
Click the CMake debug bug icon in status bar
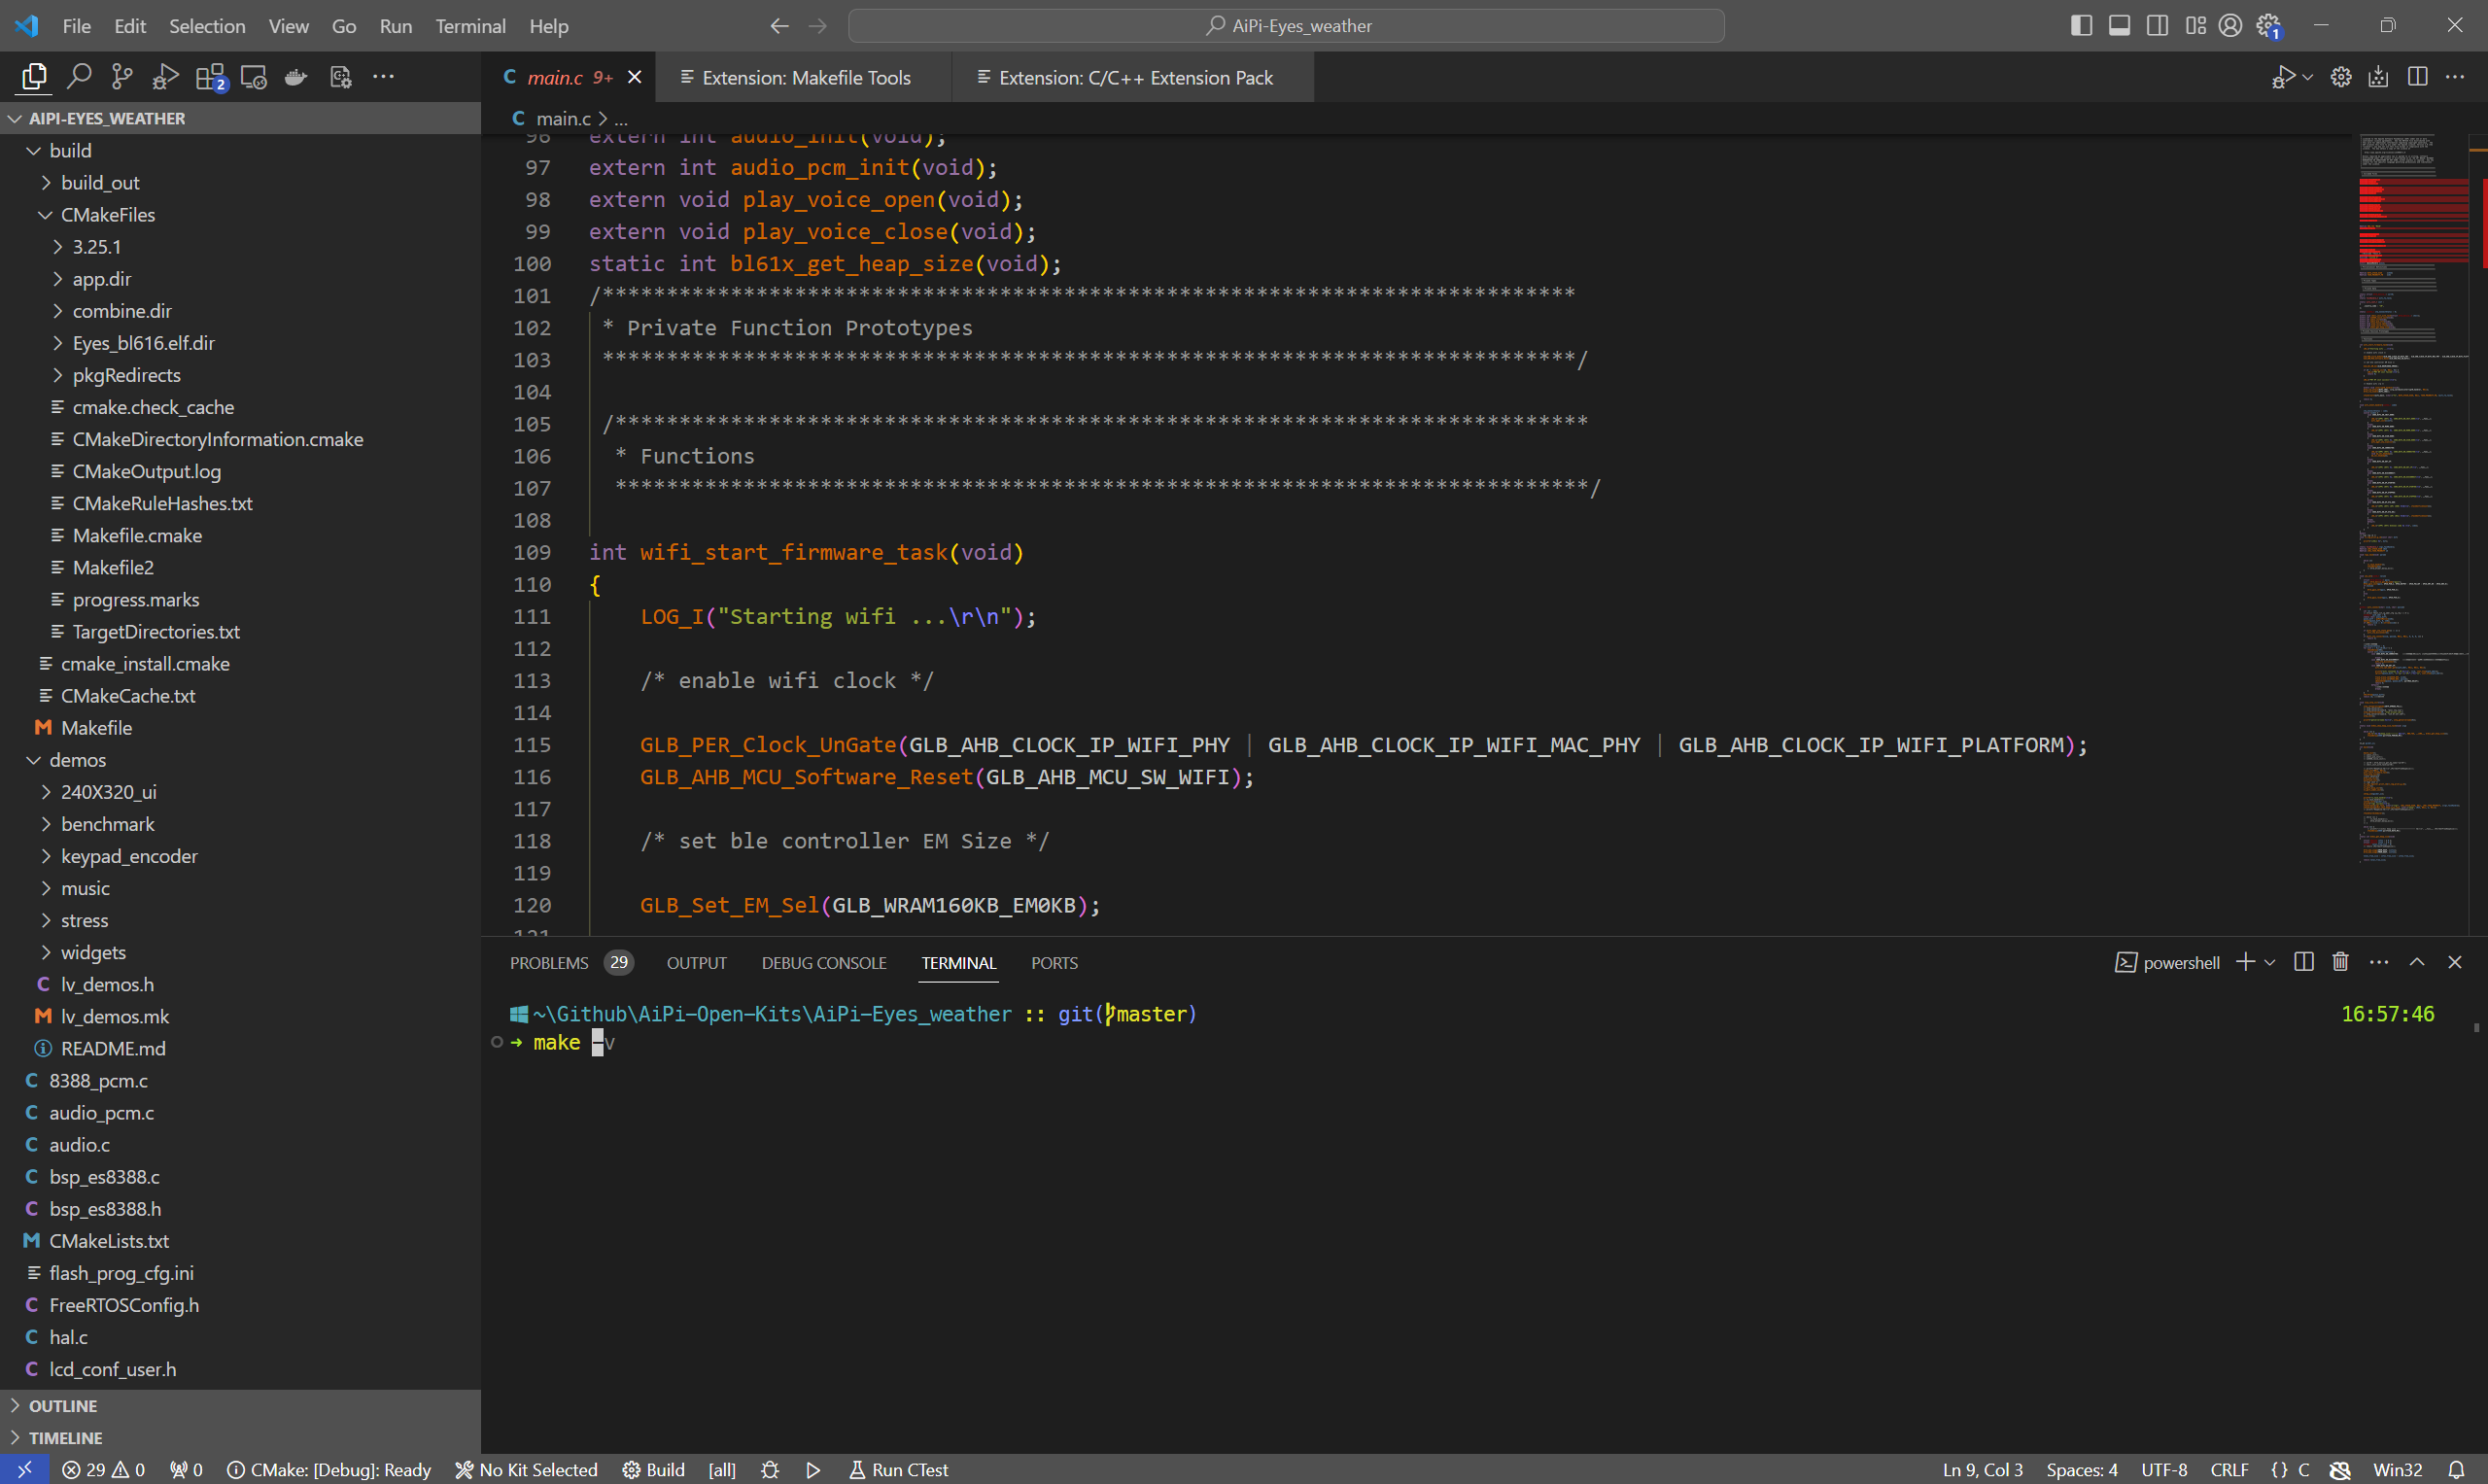[769, 1469]
